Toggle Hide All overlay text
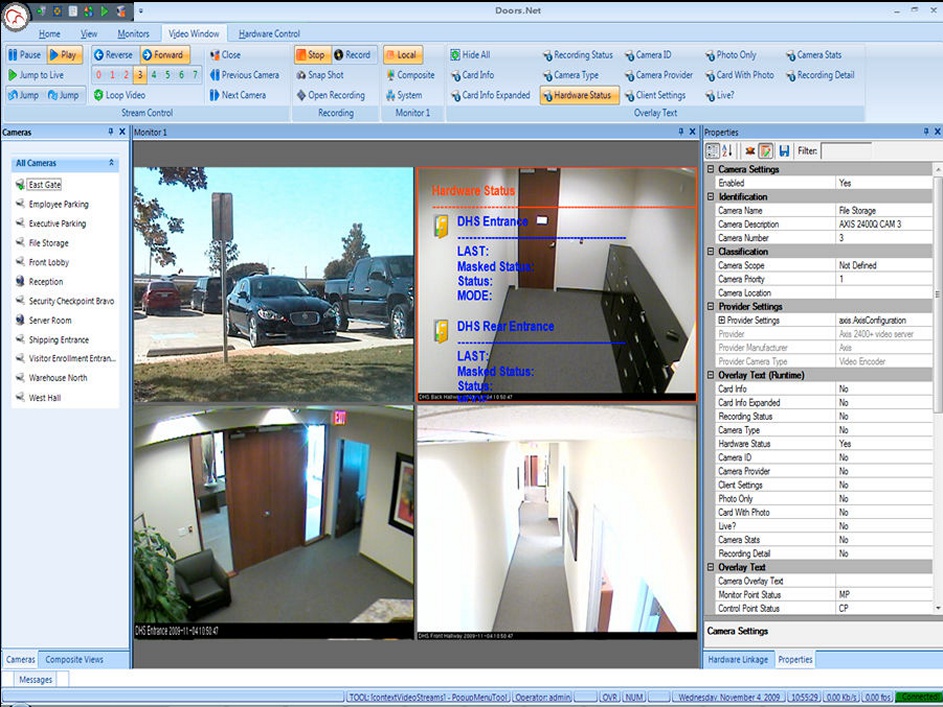943x707 pixels. [x=470, y=55]
